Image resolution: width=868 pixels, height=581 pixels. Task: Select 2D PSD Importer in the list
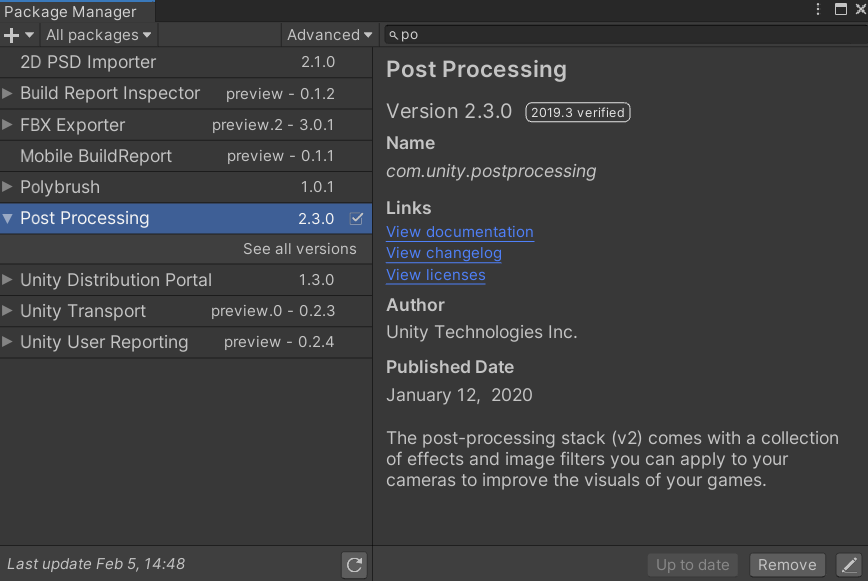coord(88,62)
